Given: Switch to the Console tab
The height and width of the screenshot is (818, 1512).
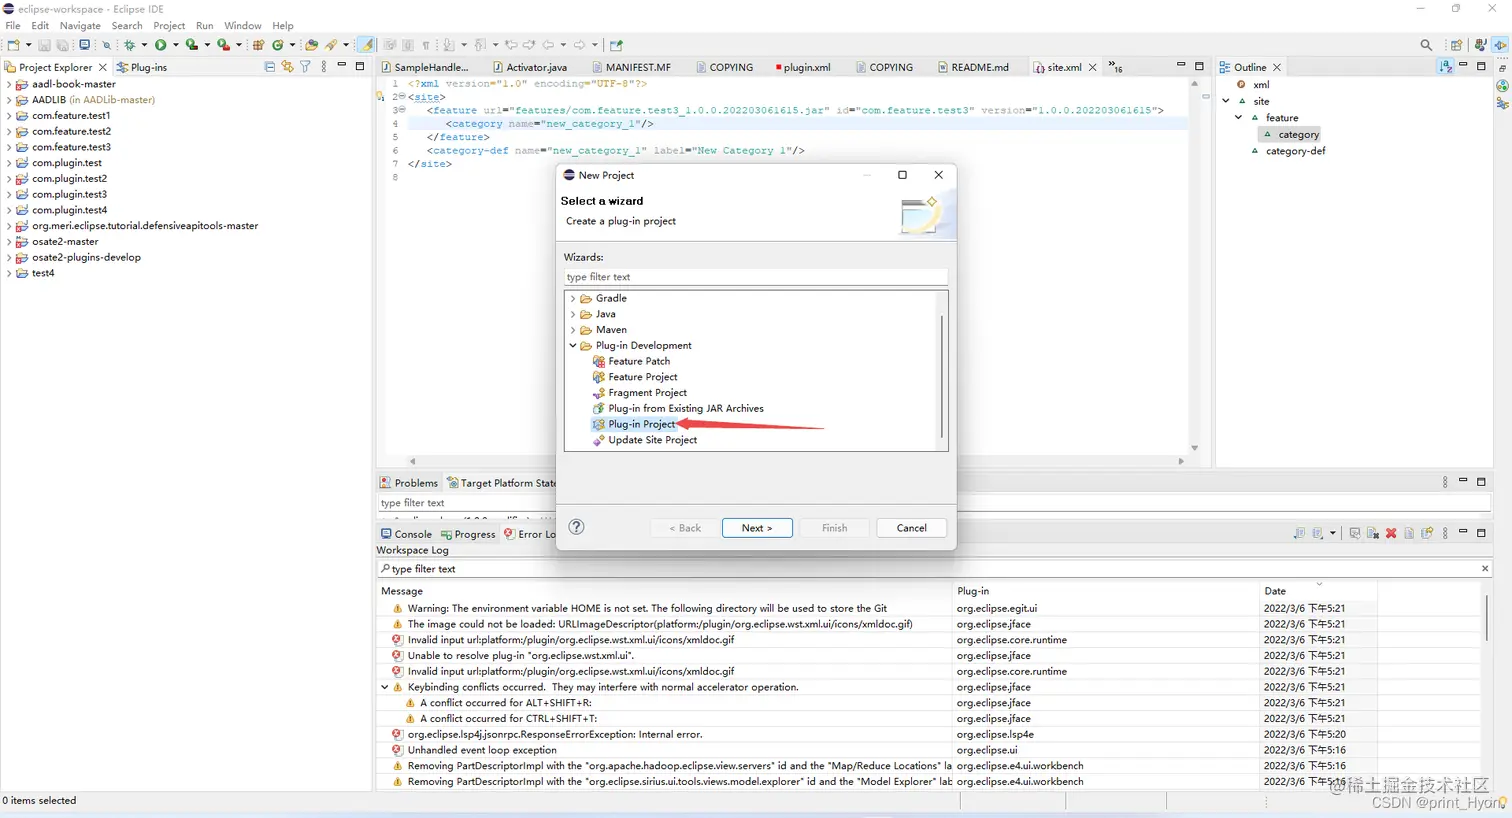Looking at the screenshot, I should 406,534.
